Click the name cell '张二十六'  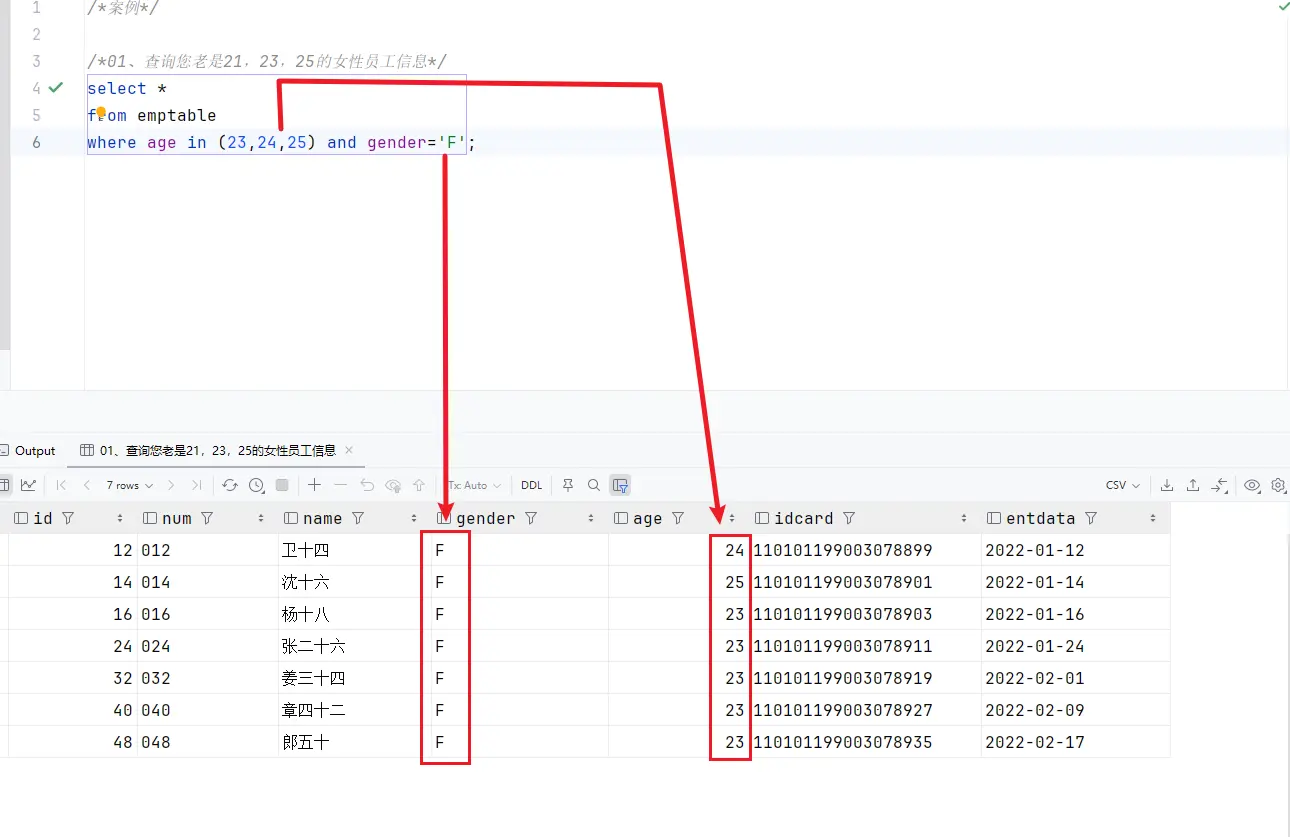click(x=314, y=646)
